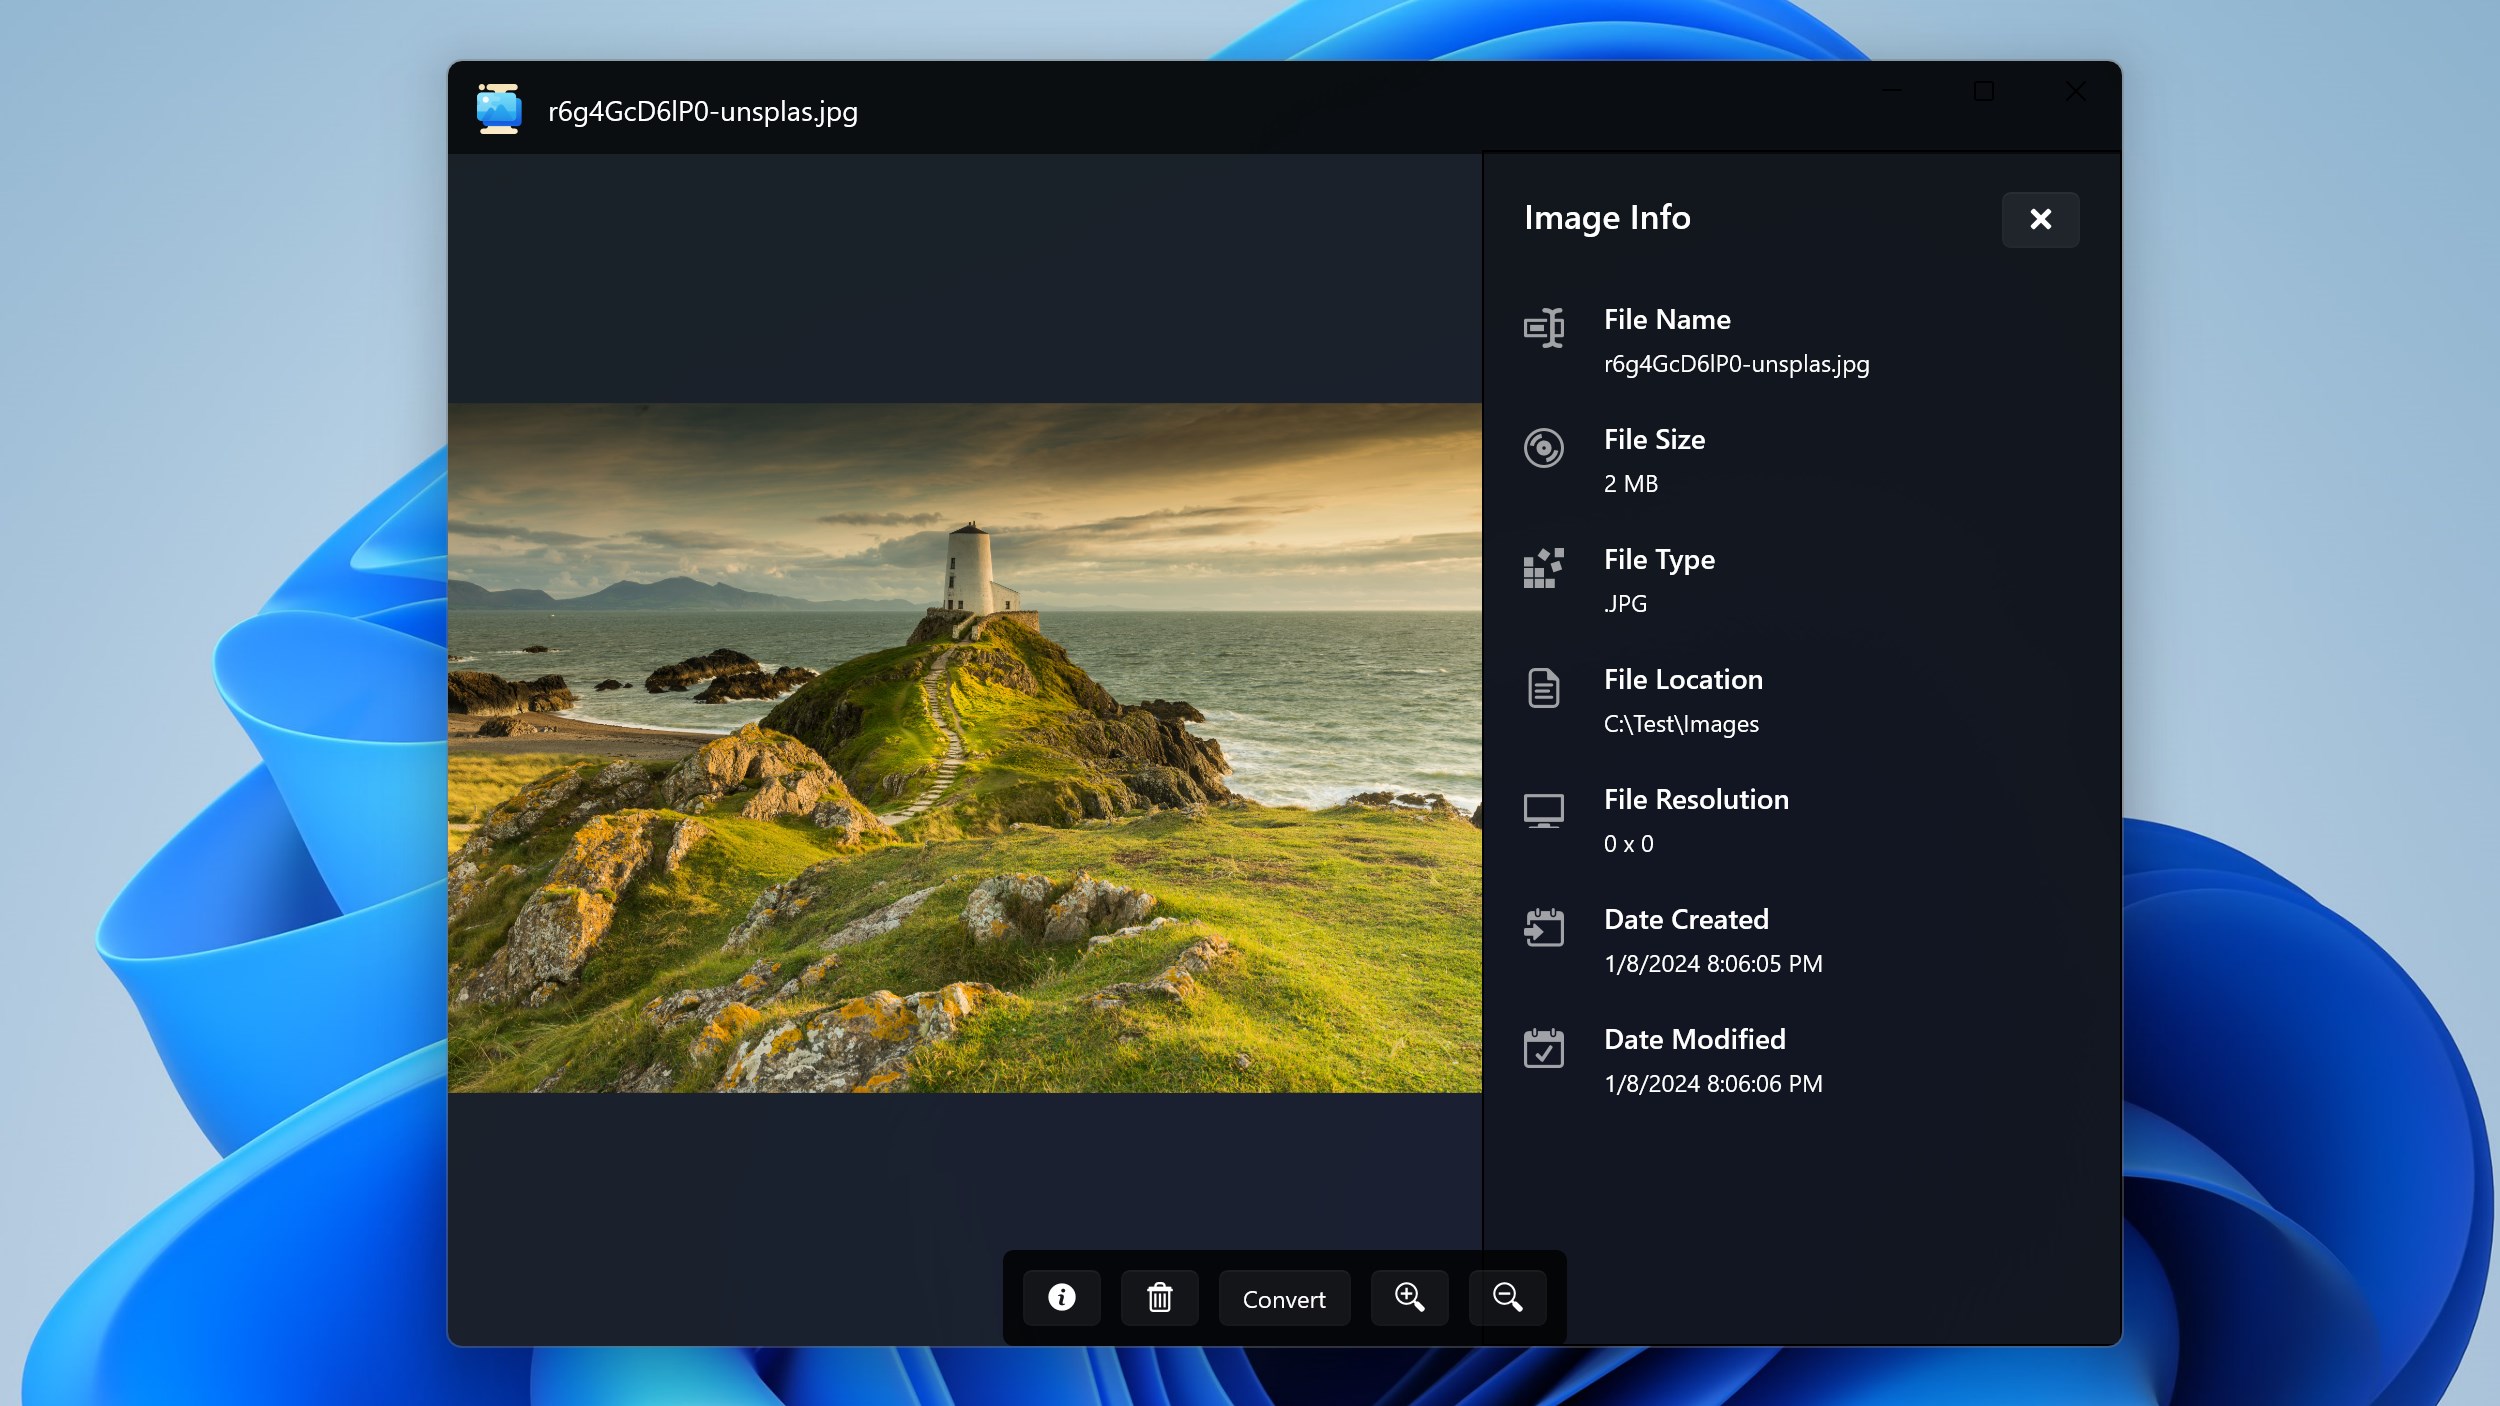Click the lighthouse photo preview
The height and width of the screenshot is (1406, 2500).
pyautogui.click(x=964, y=748)
